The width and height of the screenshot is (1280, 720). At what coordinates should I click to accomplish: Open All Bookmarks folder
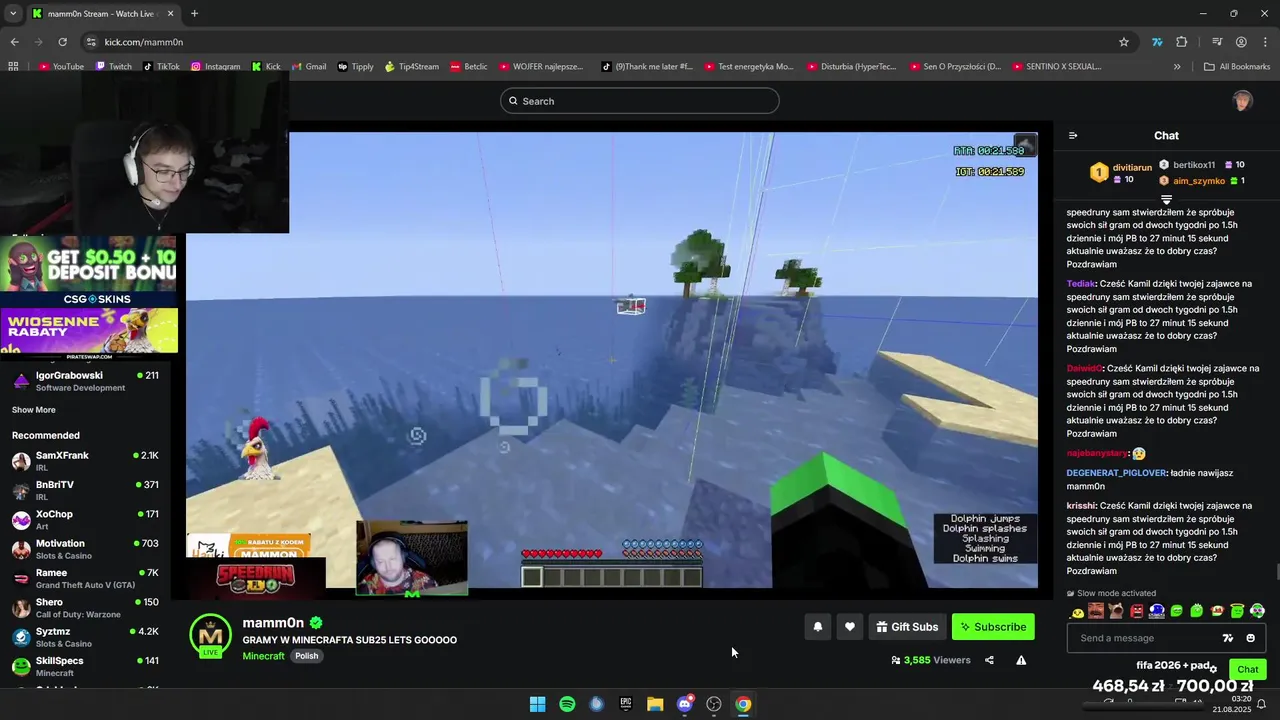[1237, 66]
